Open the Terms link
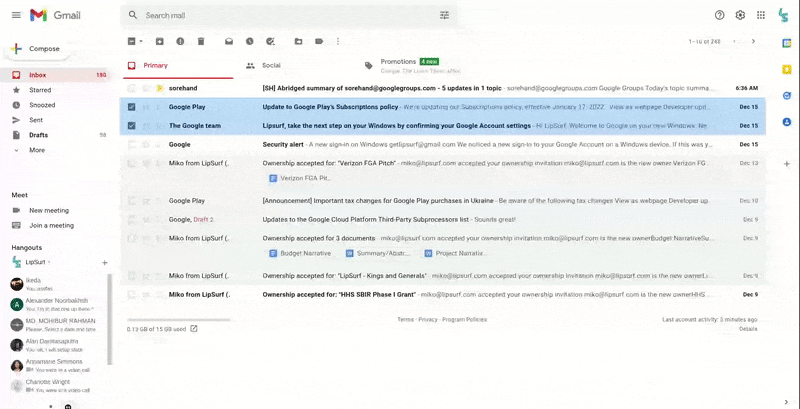Viewport: 800px width, 409px height. [x=406, y=320]
